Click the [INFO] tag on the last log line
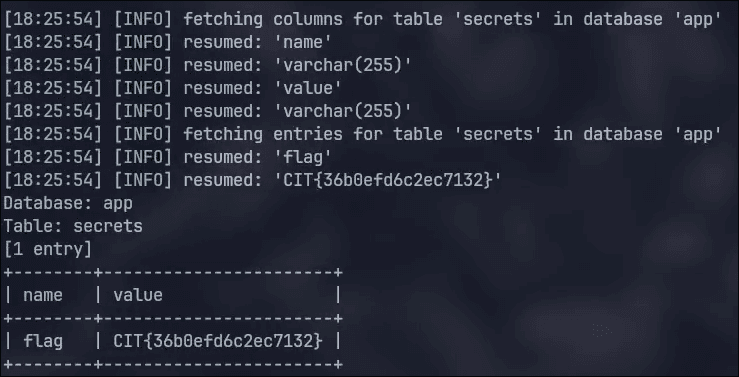 click(143, 180)
